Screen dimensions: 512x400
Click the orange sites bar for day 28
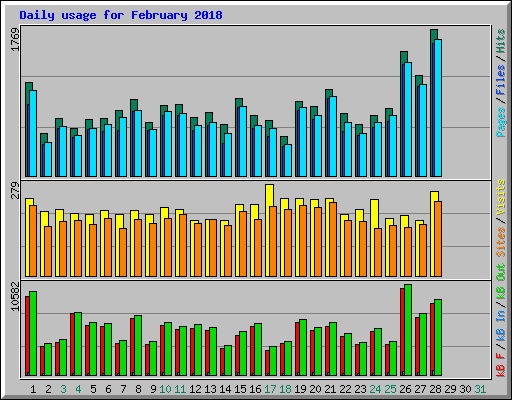(438, 239)
